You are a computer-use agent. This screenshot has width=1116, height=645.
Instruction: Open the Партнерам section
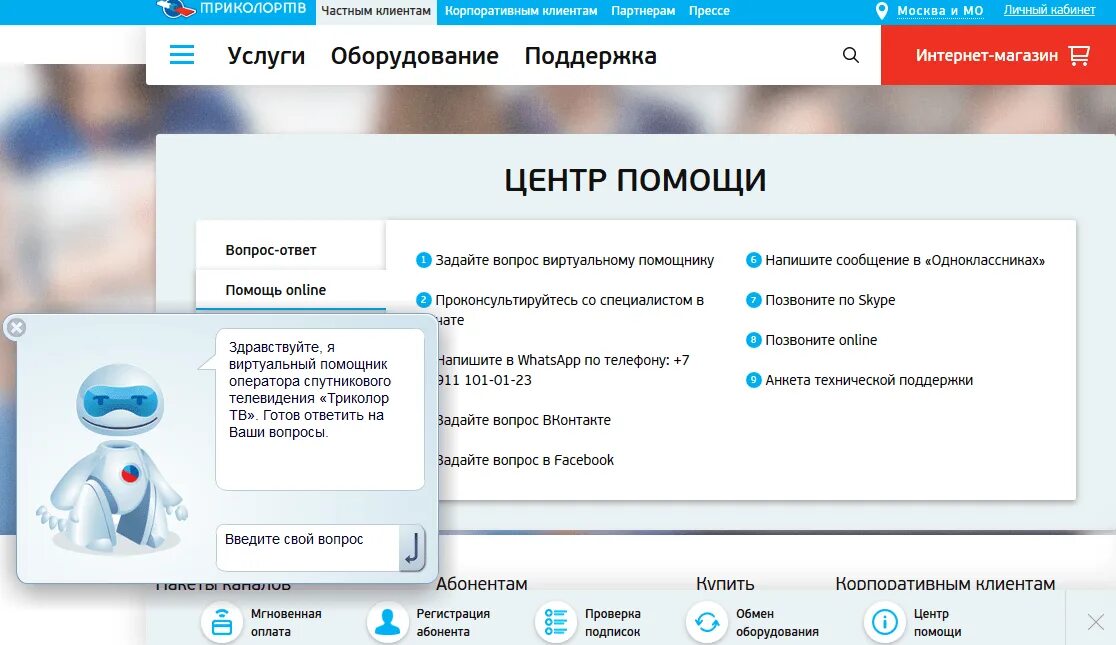coord(643,11)
